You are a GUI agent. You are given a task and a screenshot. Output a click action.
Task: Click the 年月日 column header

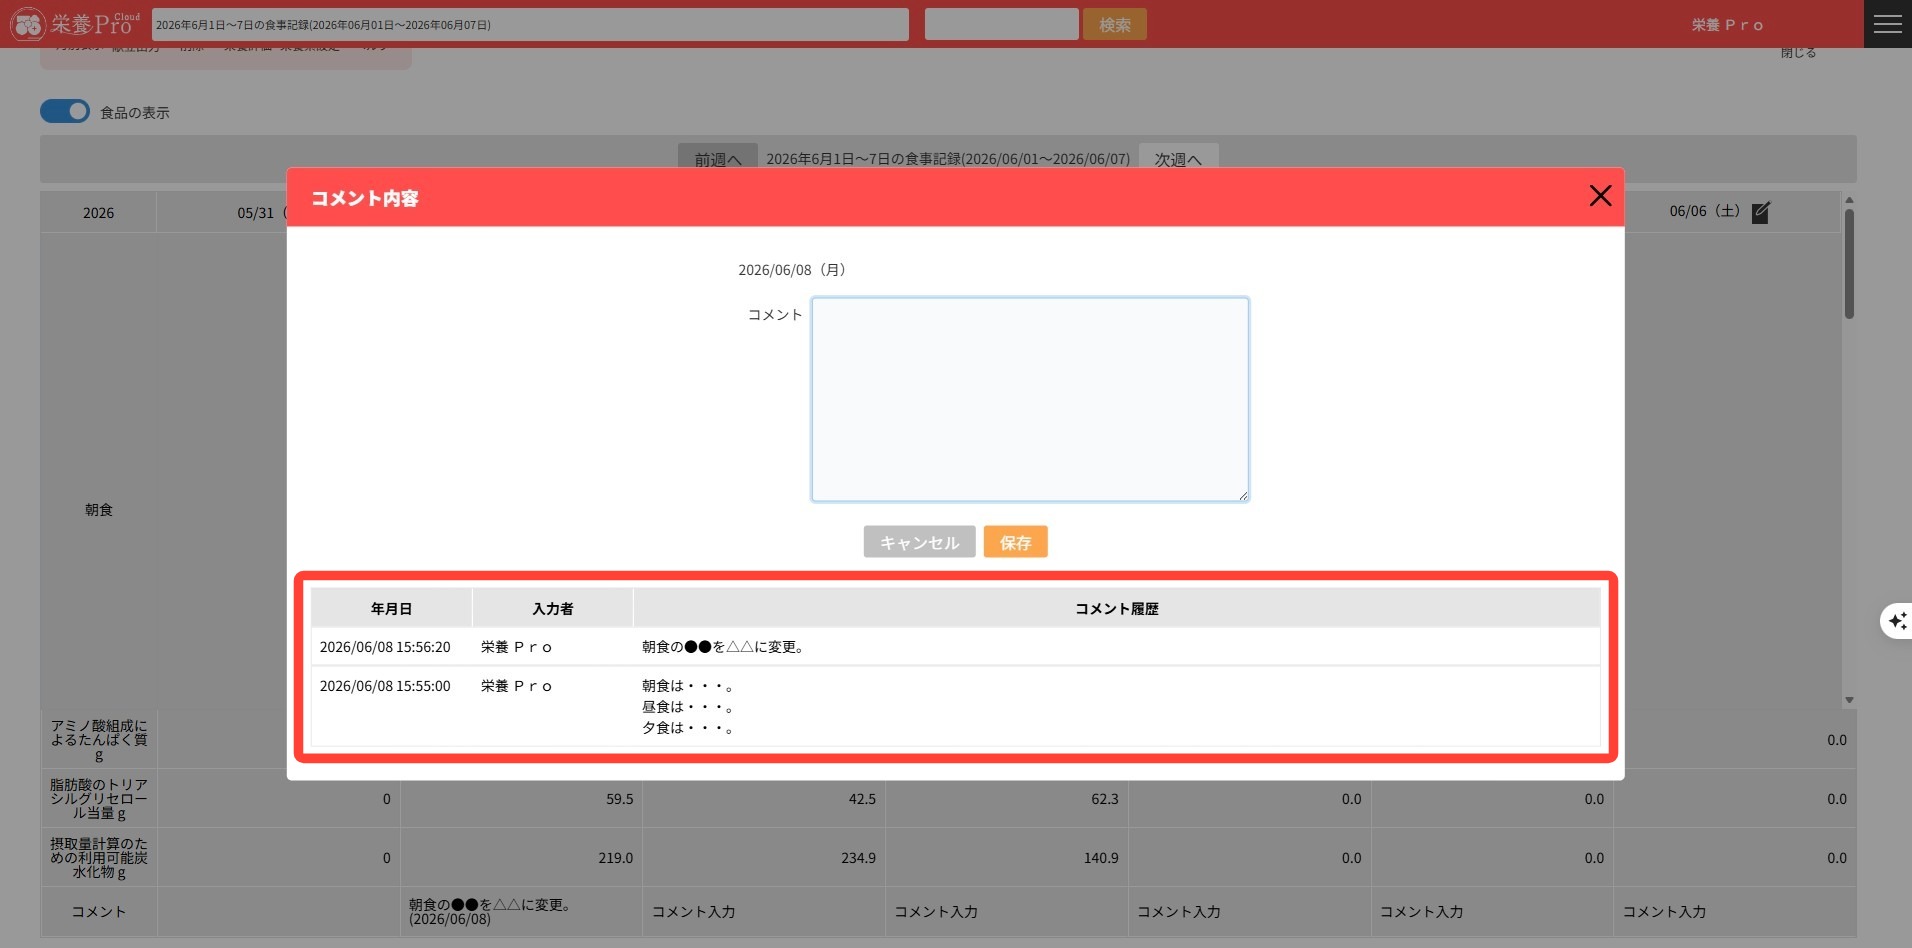[x=391, y=608]
